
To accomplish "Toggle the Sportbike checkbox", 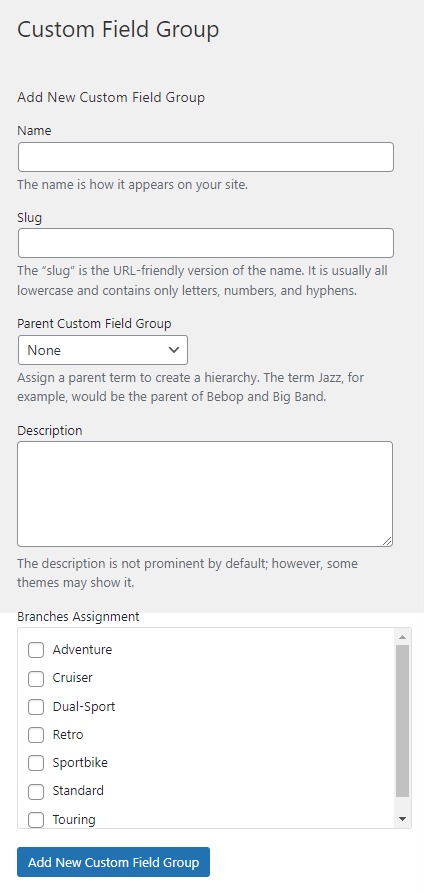I will [x=36, y=763].
